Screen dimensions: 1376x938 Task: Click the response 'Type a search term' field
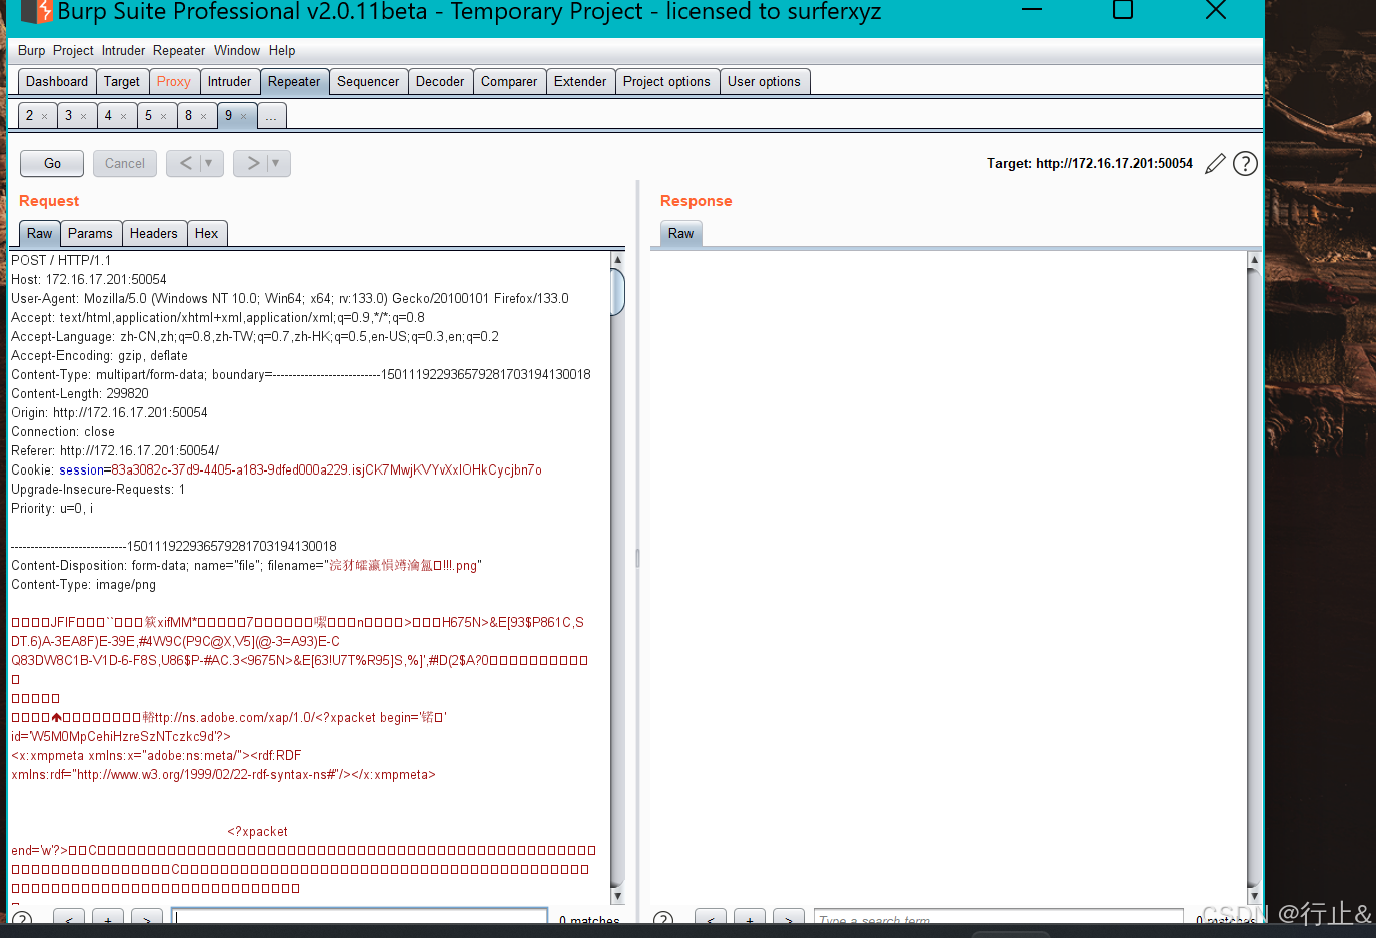[x=998, y=919]
